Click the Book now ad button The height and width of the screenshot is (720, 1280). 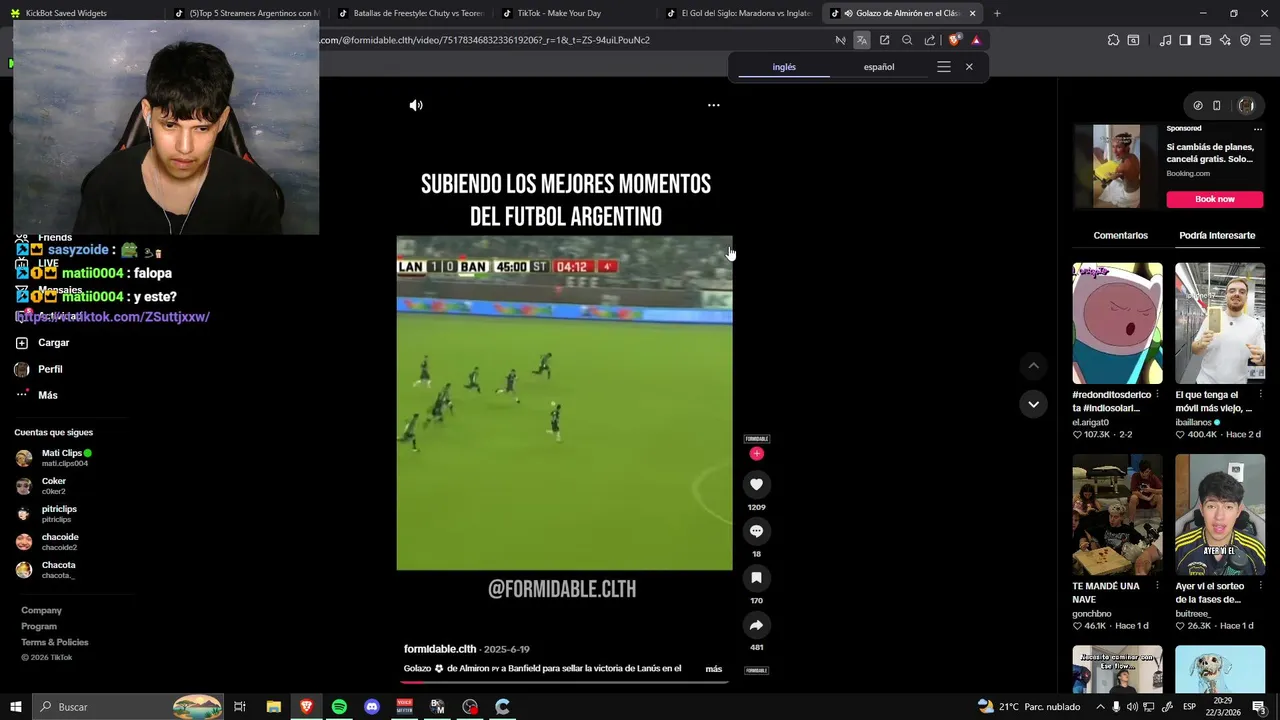1215,199
